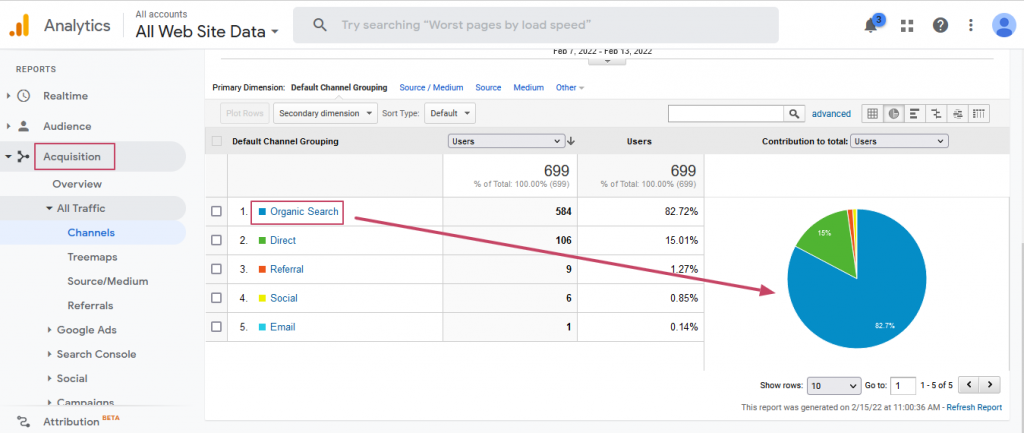This screenshot has width=1024, height=433.
Task: Open Treemaps report
Action: tap(92, 257)
